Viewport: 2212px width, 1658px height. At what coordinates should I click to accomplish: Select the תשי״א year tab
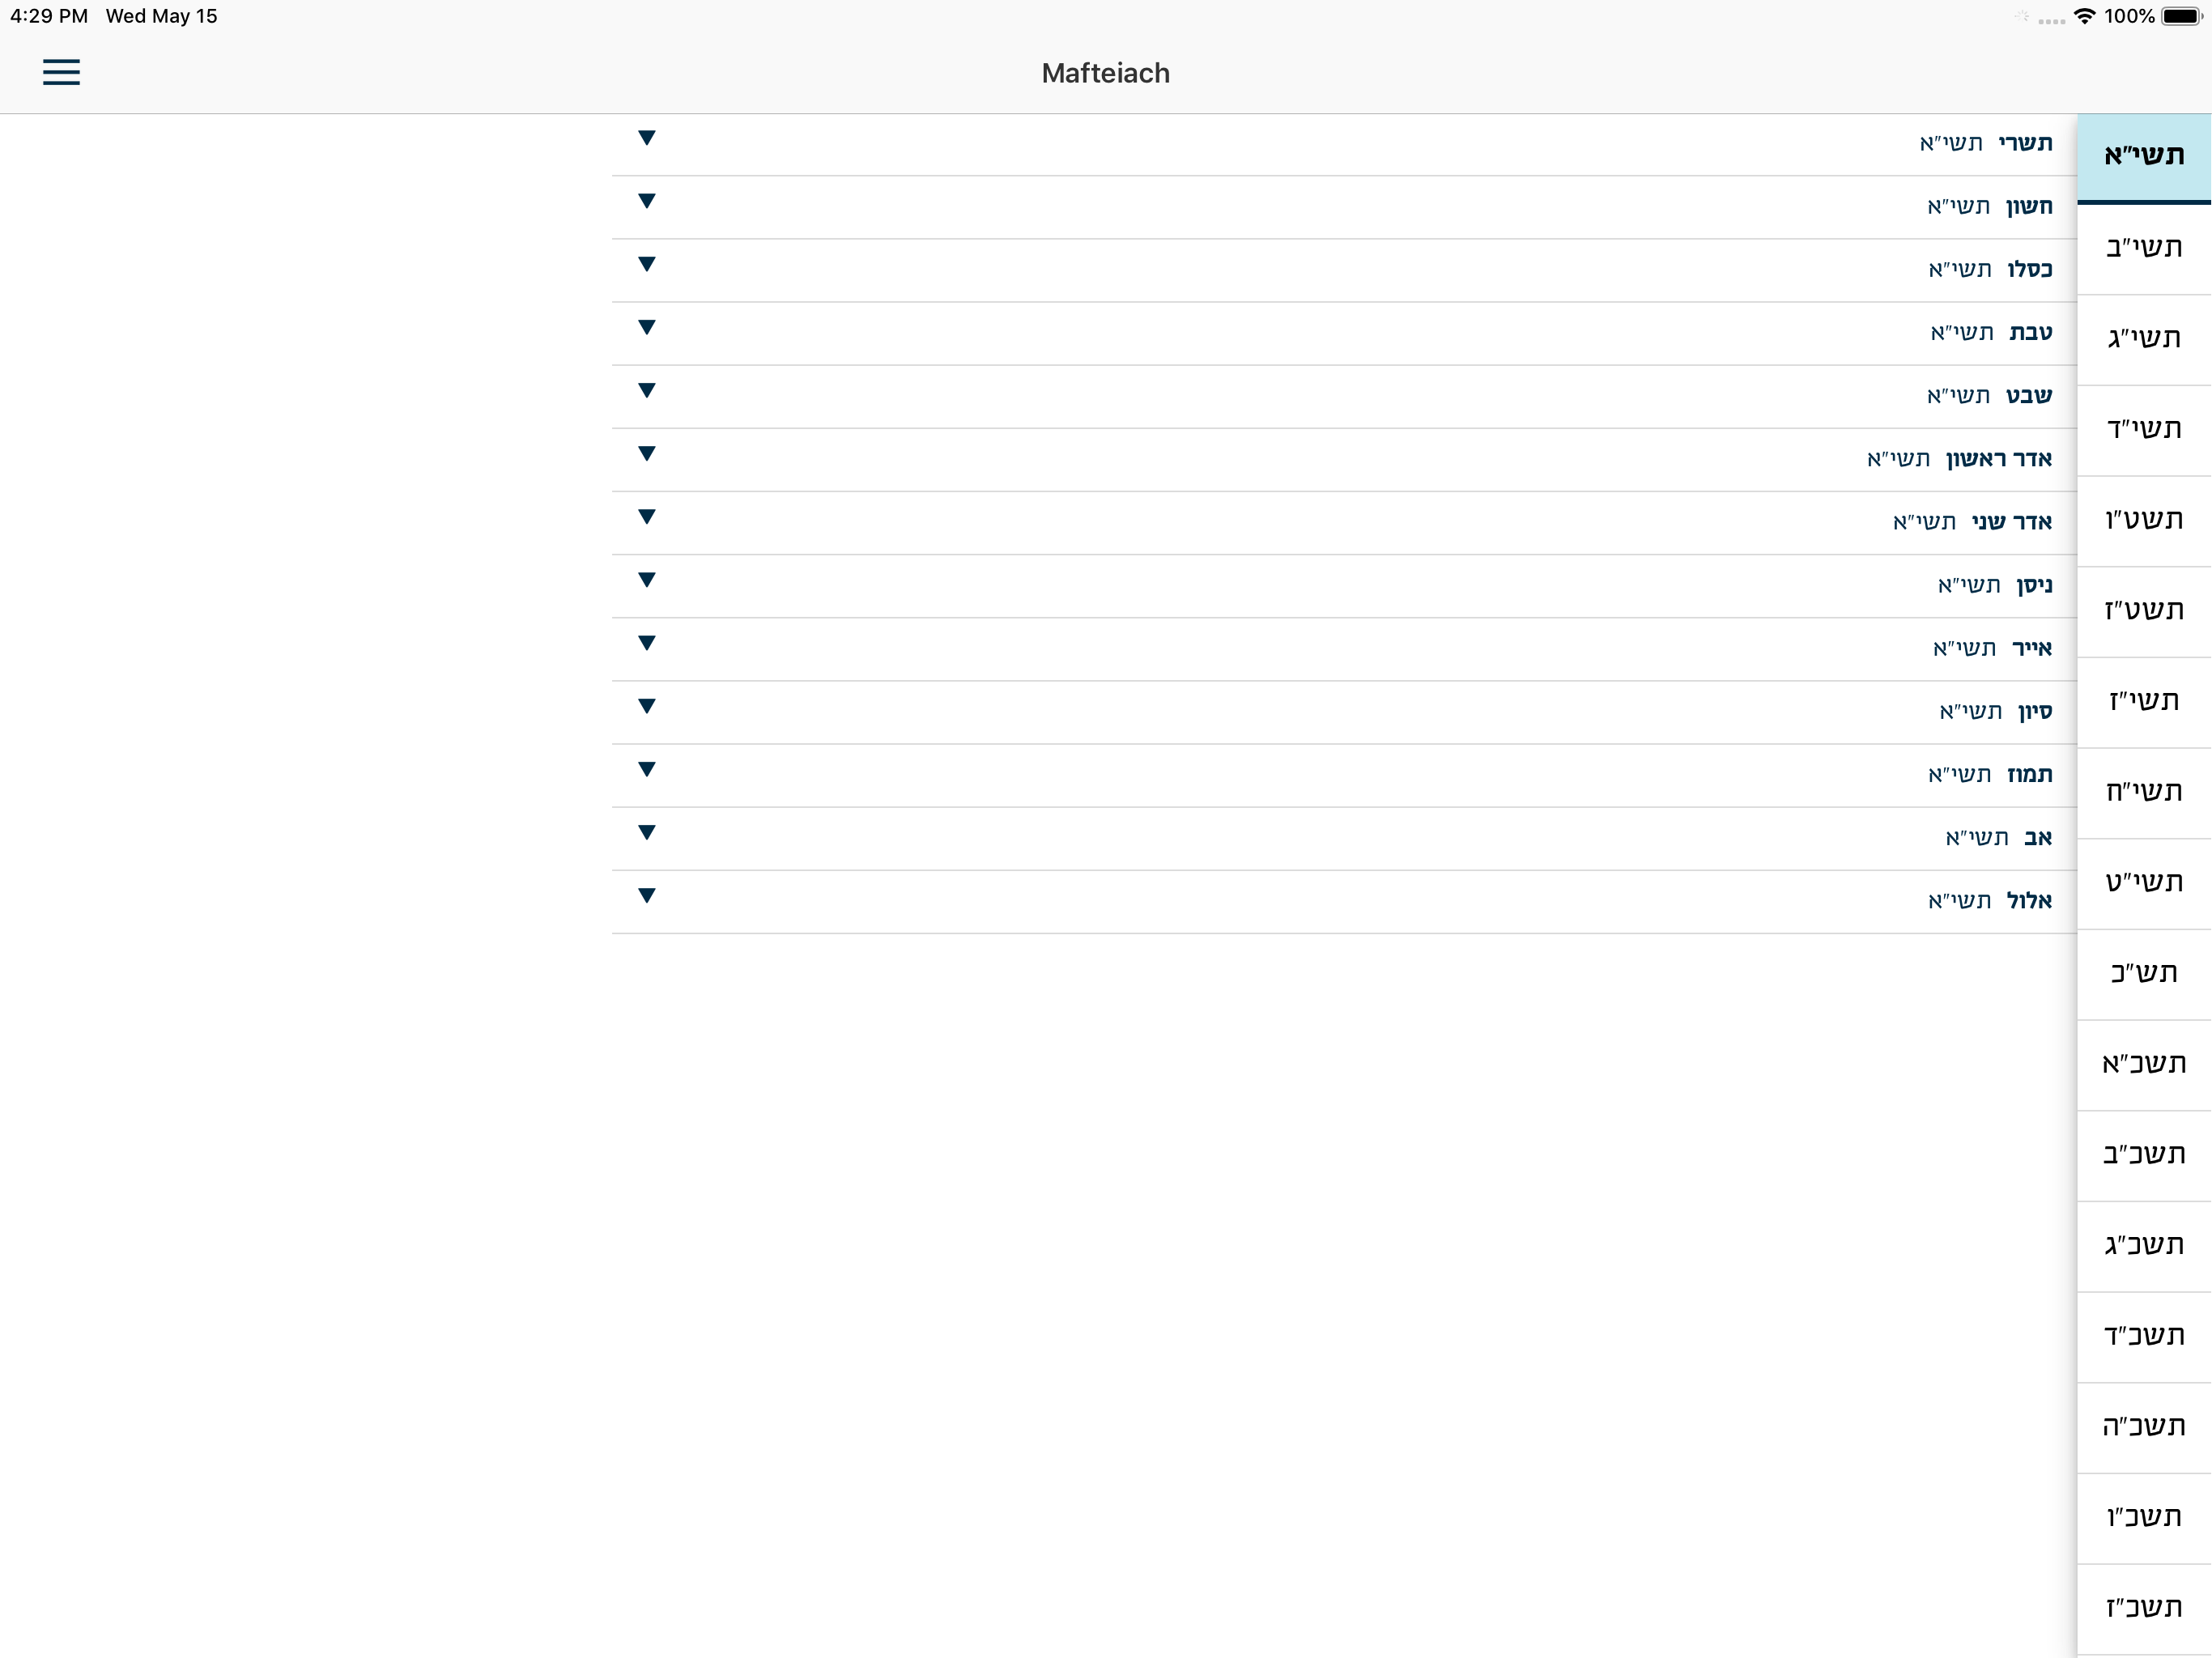point(2144,158)
